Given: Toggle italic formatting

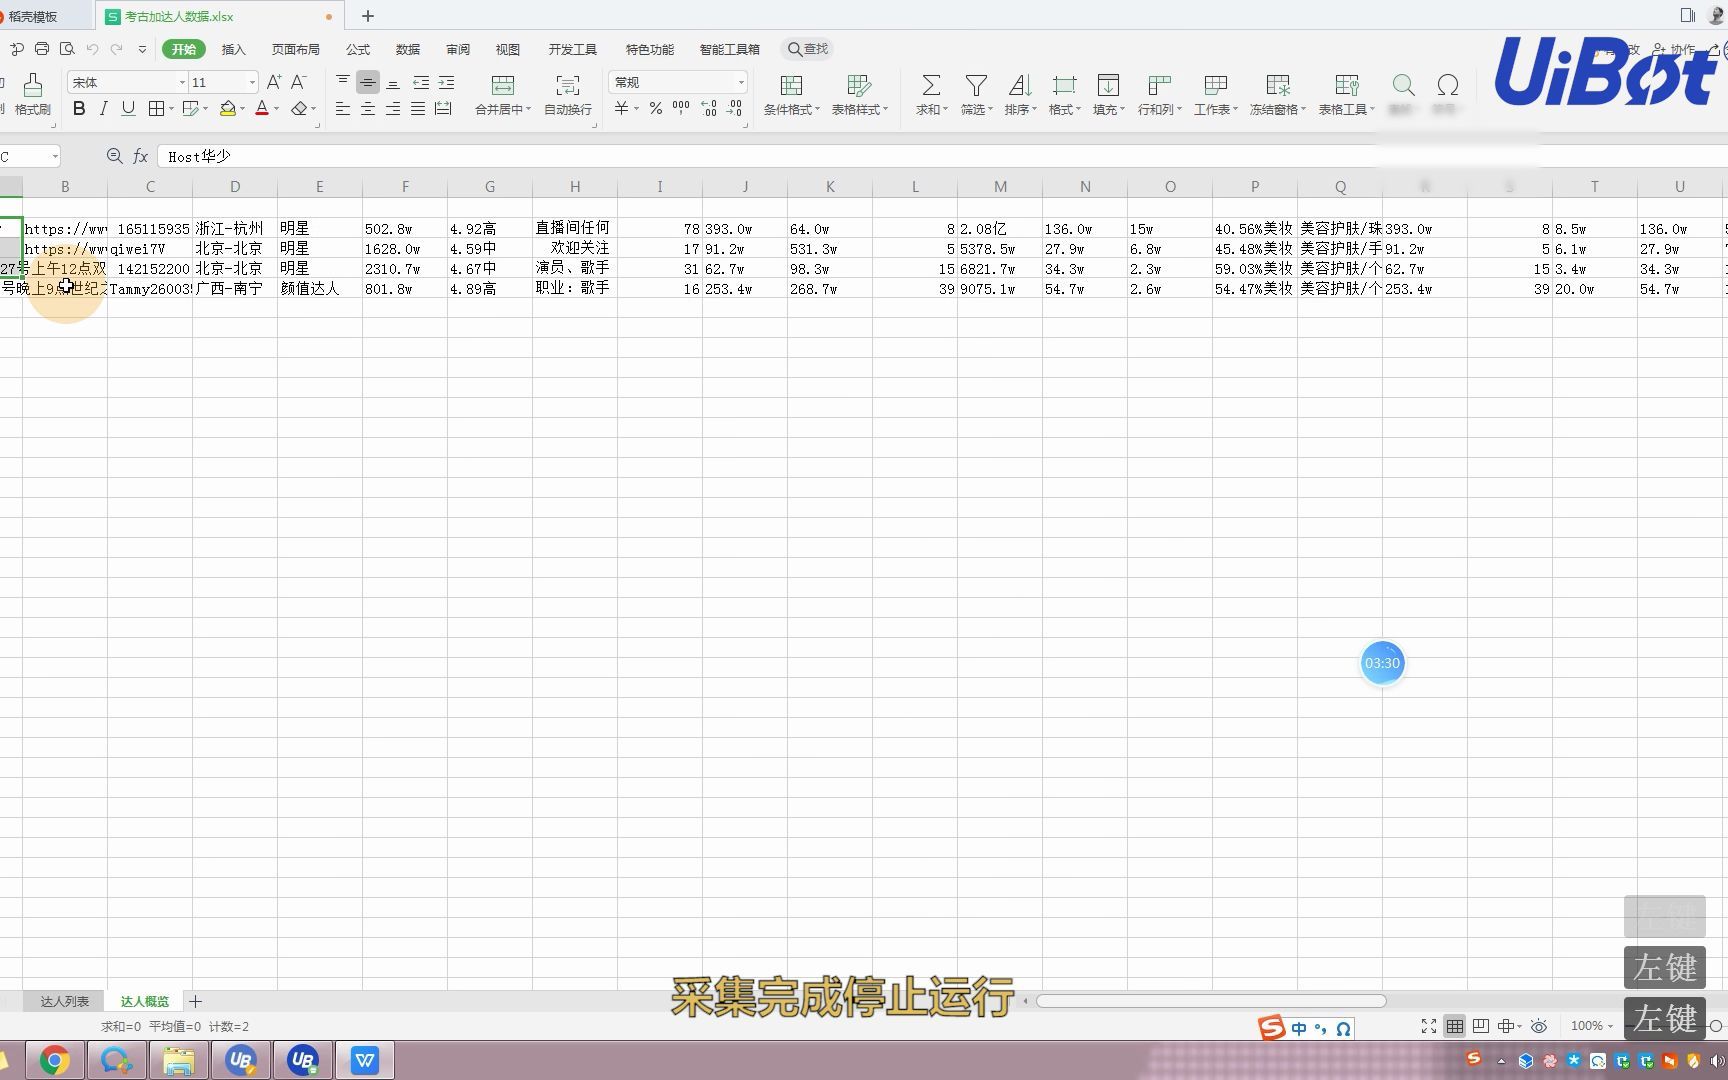Looking at the screenshot, I should 103,108.
